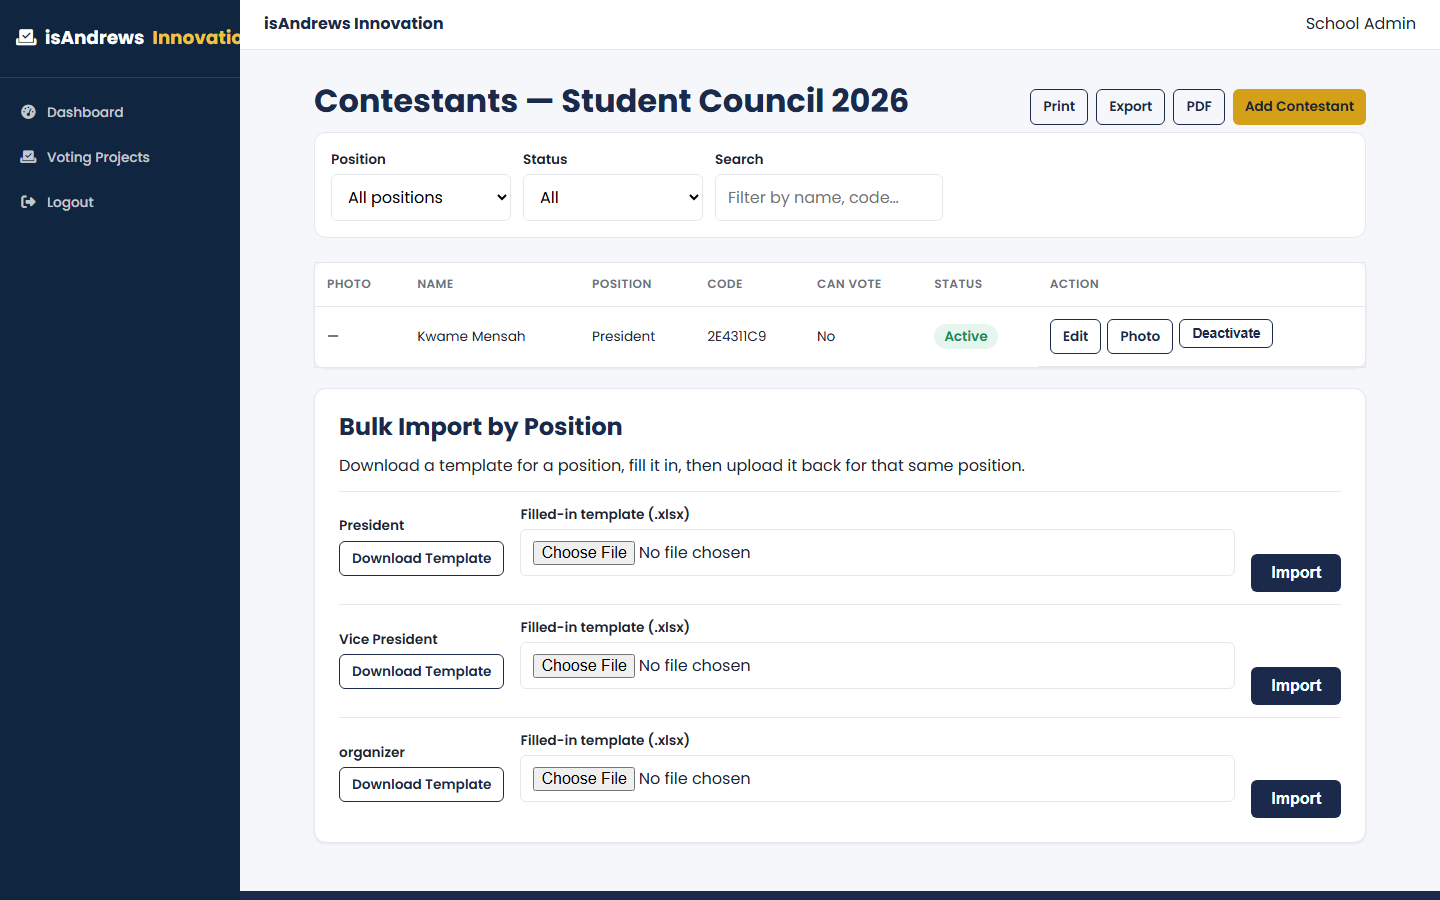Screen dimensions: 1440x900
Task: Choose a file for Vice President import
Action: (x=584, y=666)
